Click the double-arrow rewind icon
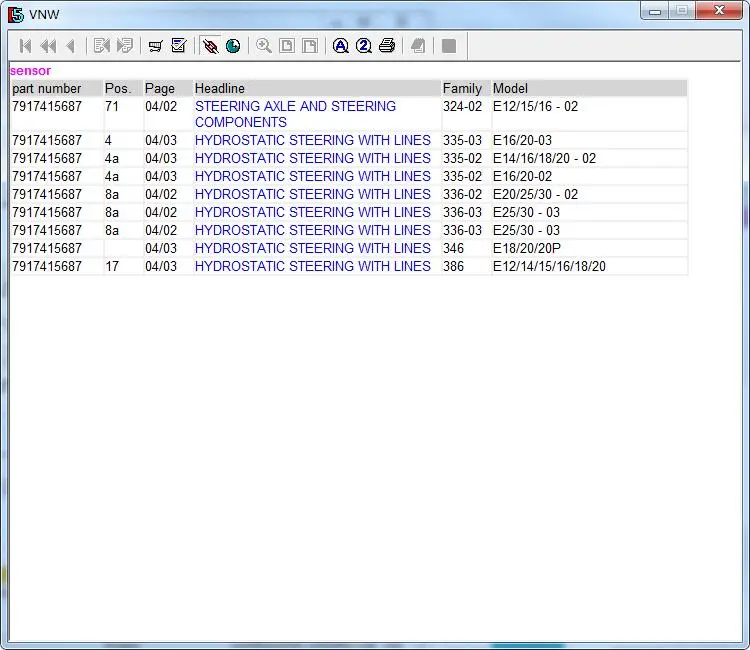This screenshot has width=750, height=650. coord(48,46)
